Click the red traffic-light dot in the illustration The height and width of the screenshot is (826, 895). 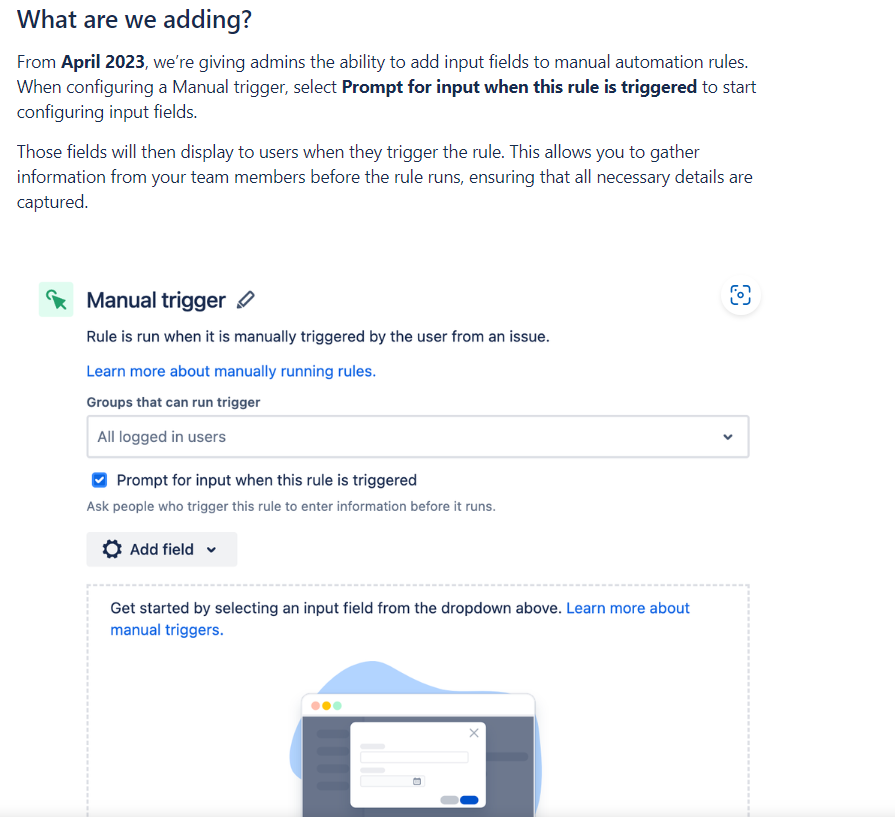[315, 706]
